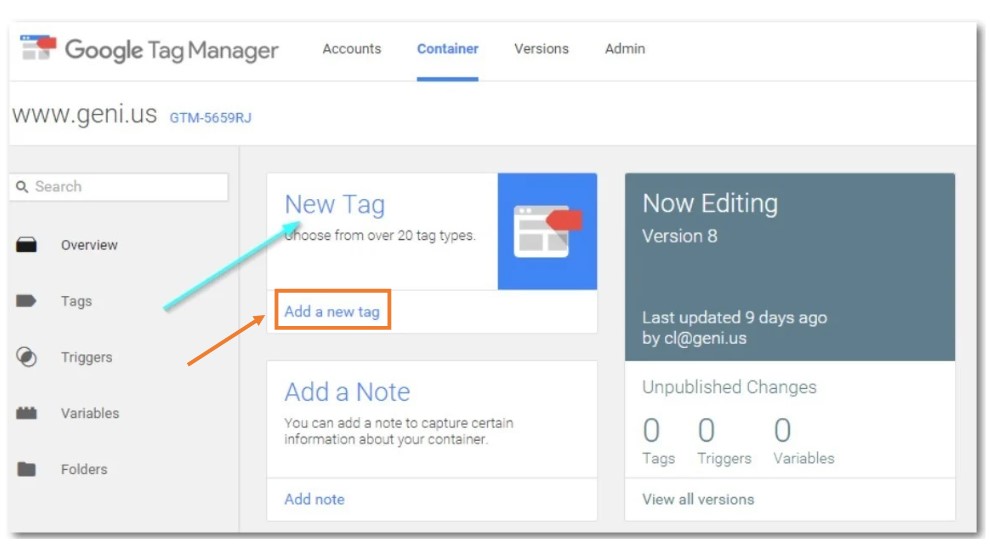Screen dimensions: 990x547
Task: Click the unpublished Tags count 0
Action: point(652,431)
